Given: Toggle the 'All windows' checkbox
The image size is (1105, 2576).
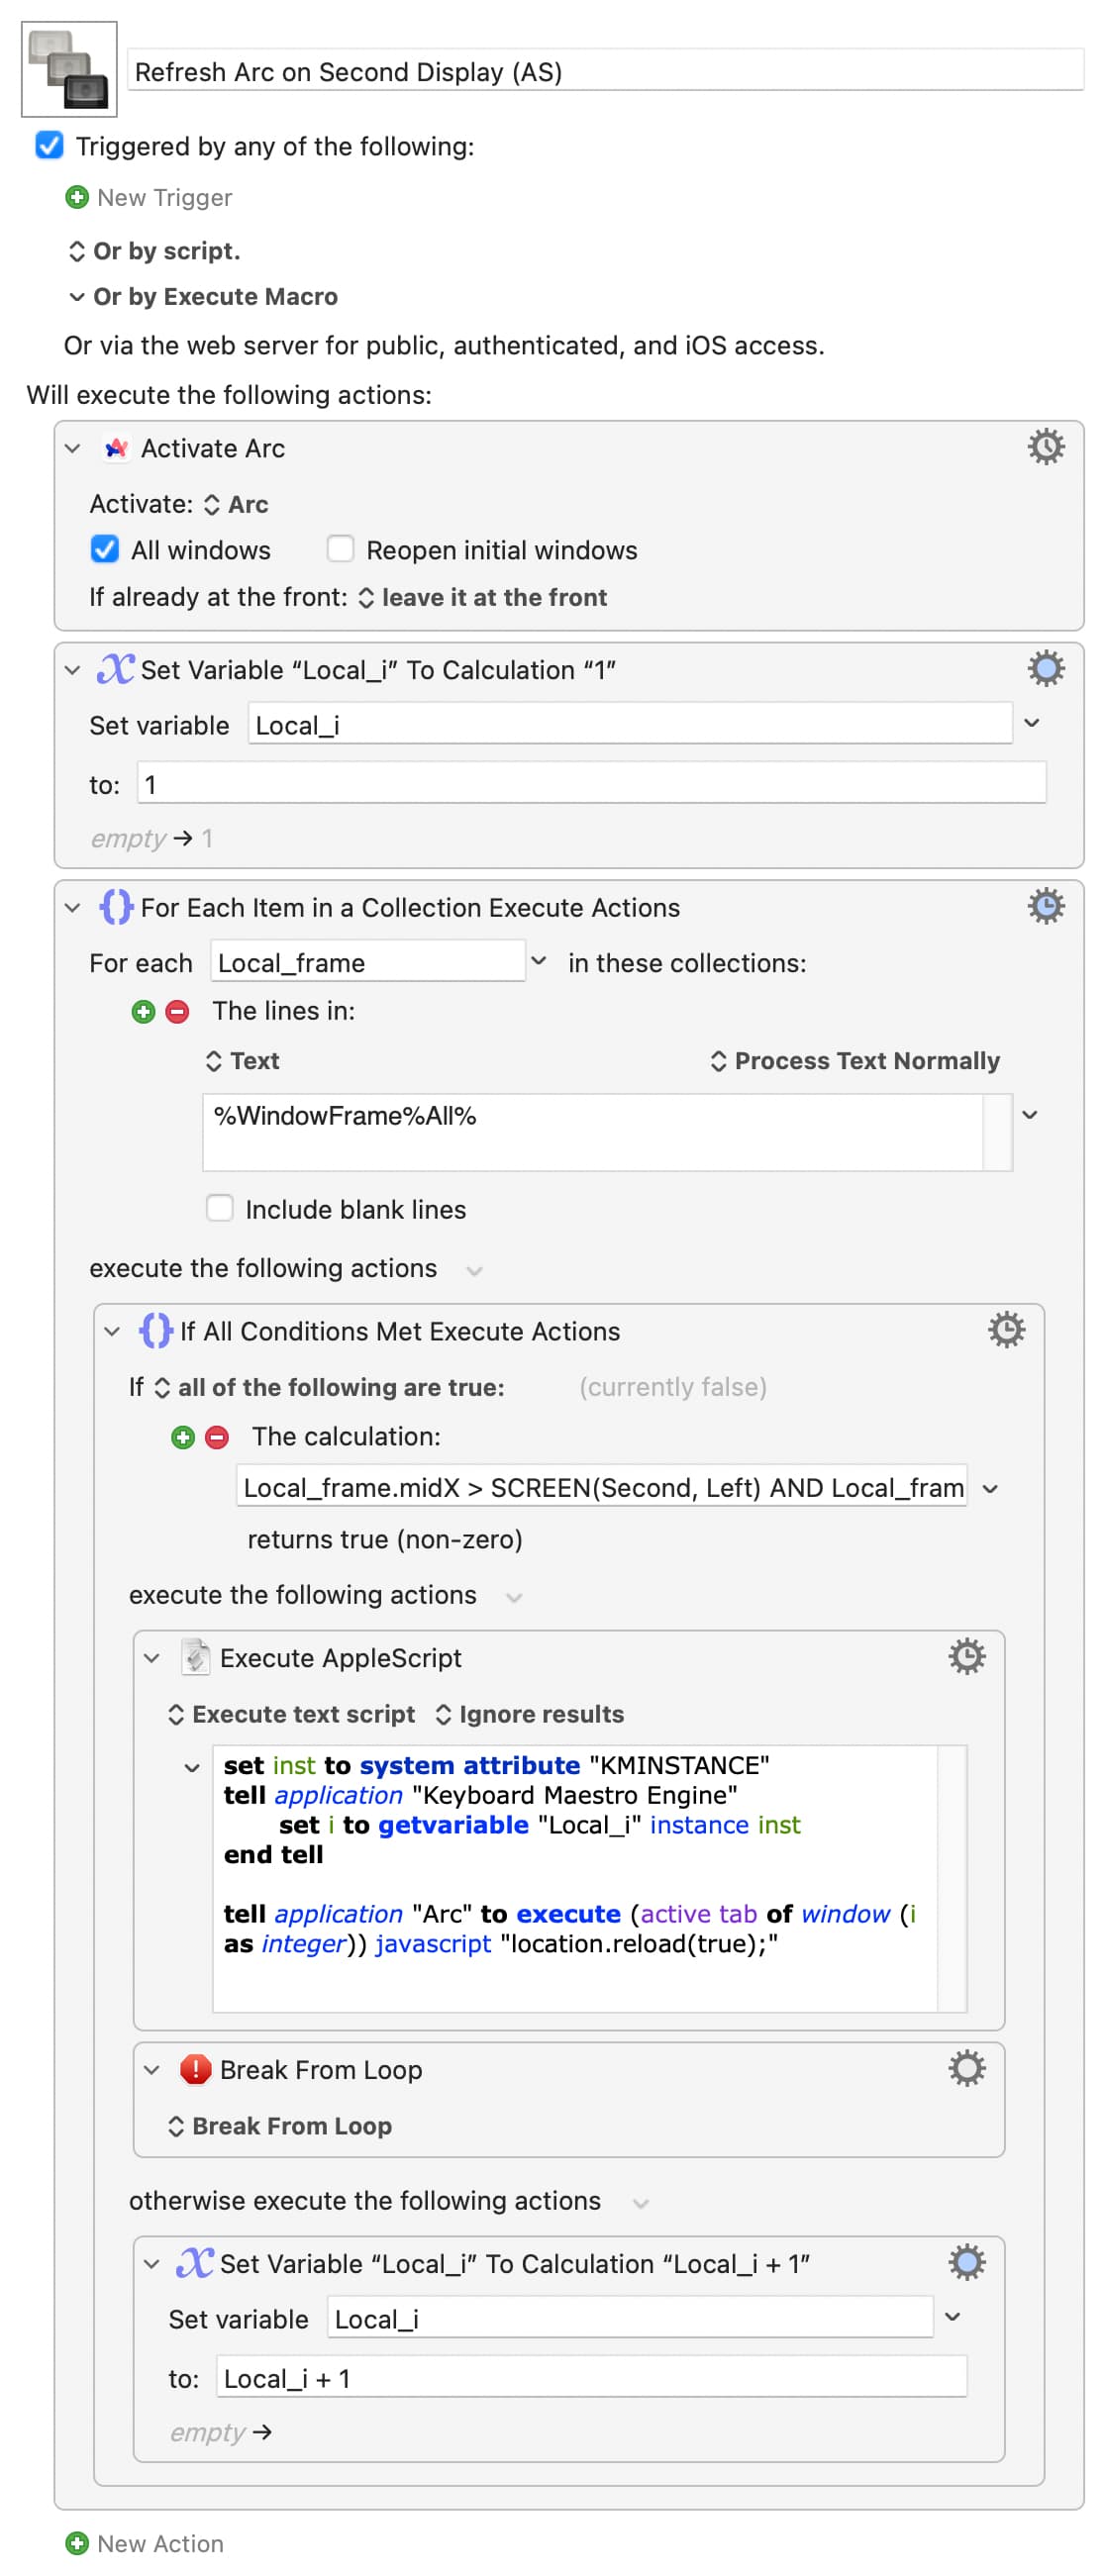Looking at the screenshot, I should pyautogui.click(x=104, y=549).
